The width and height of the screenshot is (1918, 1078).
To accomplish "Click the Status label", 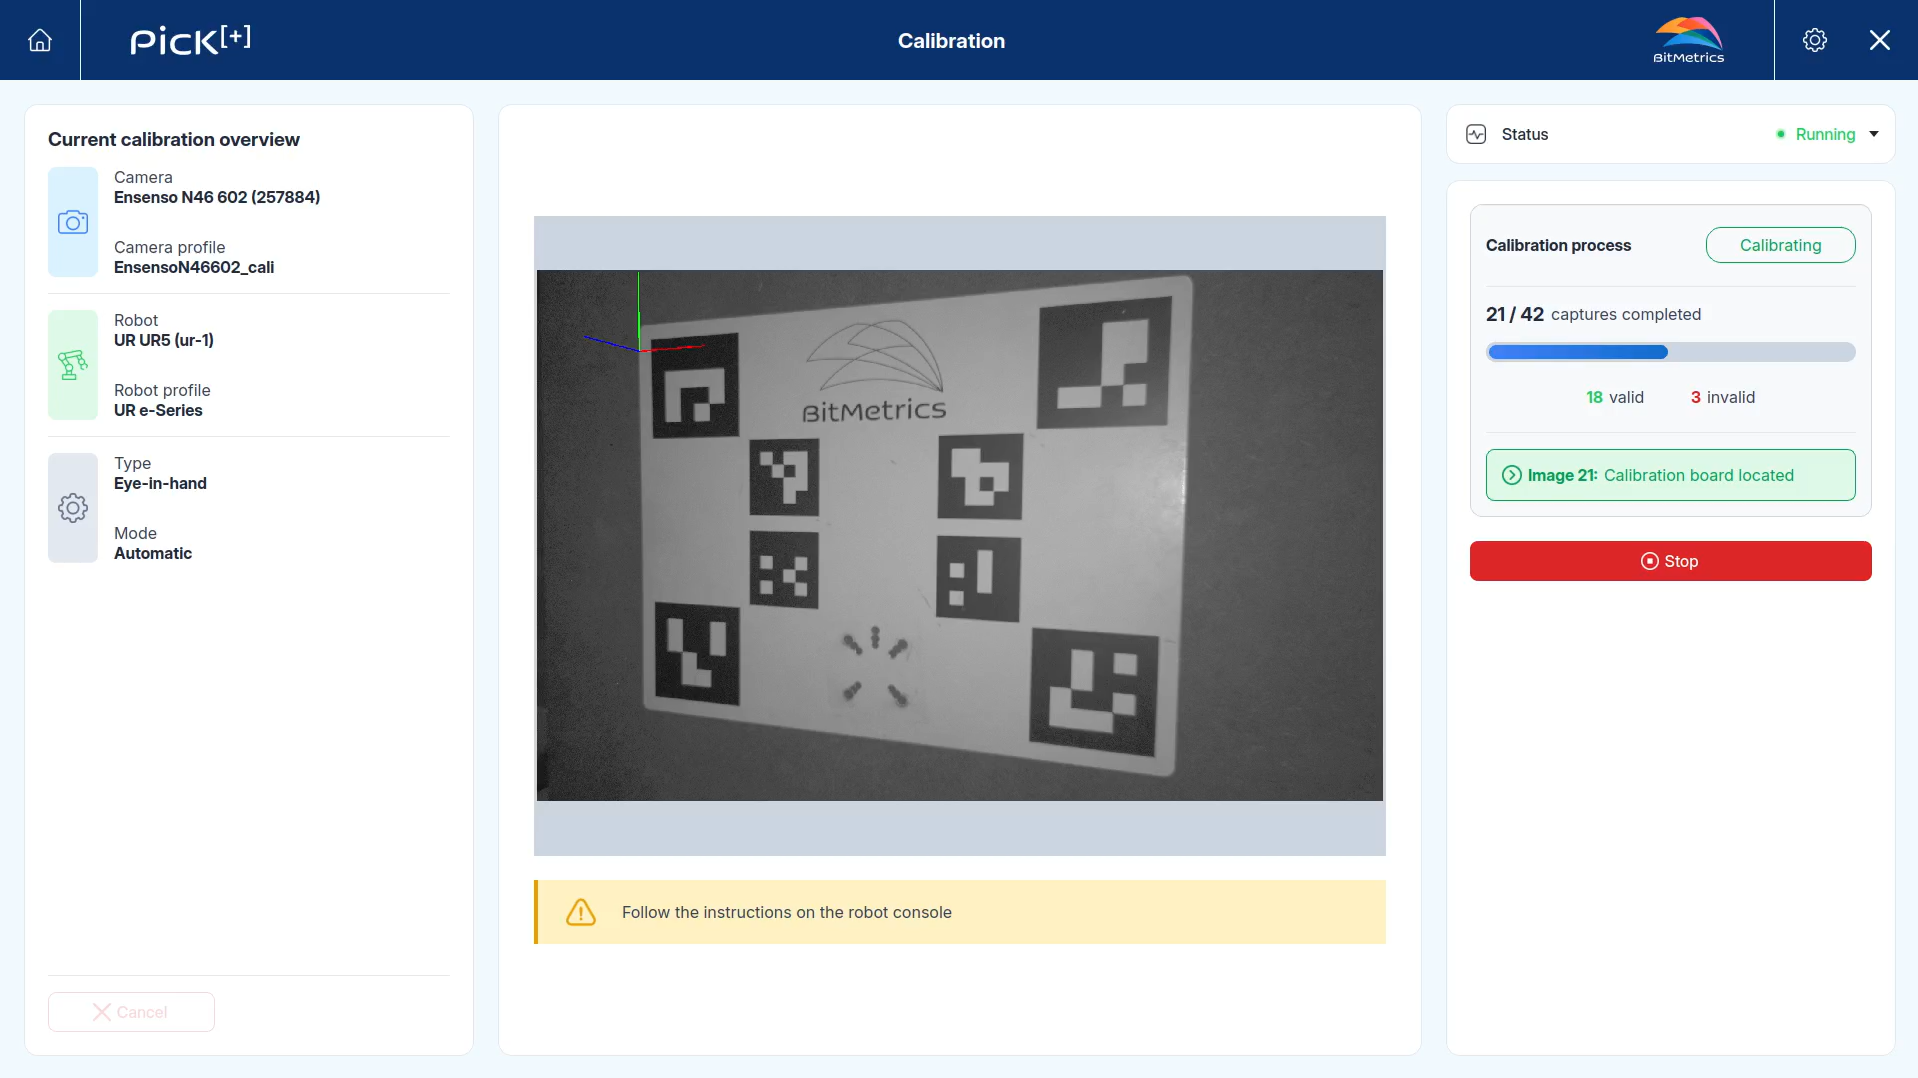I will 1524,134.
